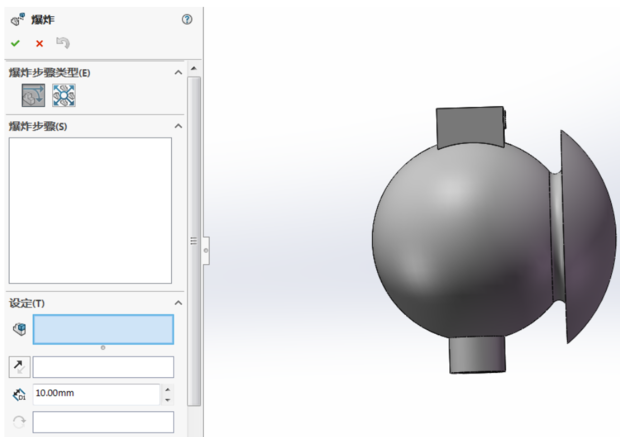Select the top rectangular block on sphere
The height and width of the screenshot is (437, 620).
point(470,127)
